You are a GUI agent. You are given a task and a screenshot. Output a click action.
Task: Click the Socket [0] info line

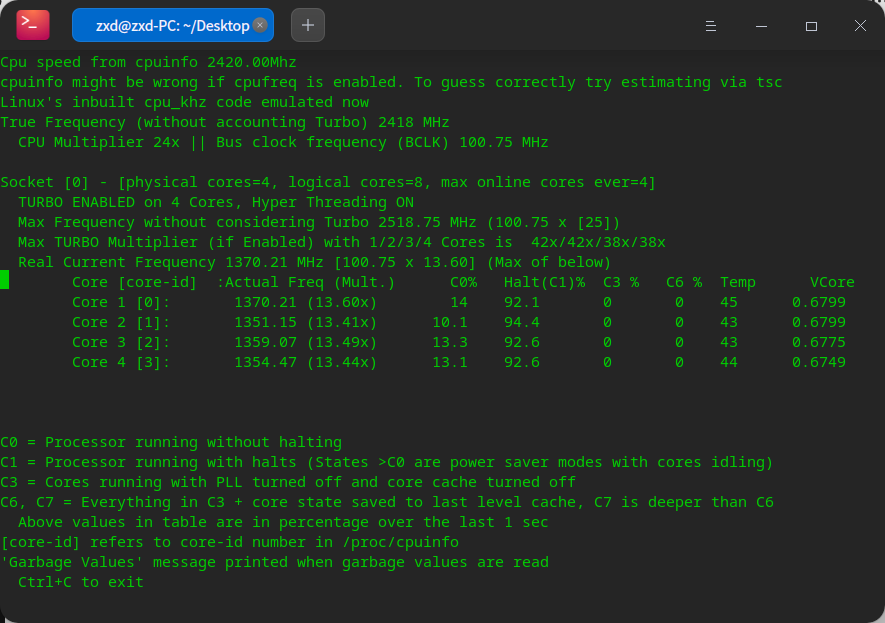pyautogui.click(x=327, y=182)
